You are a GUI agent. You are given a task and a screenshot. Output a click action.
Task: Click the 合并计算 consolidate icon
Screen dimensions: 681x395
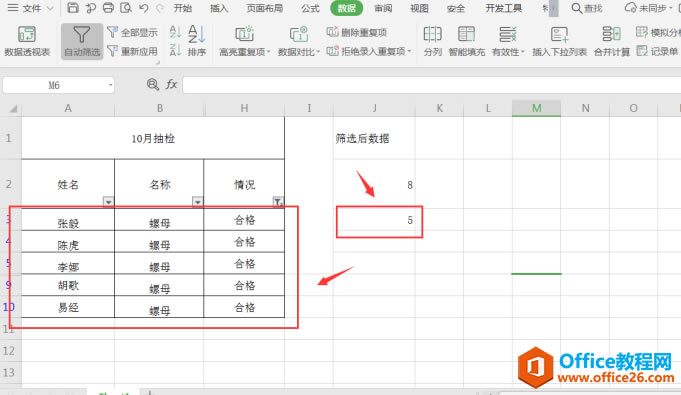(x=612, y=41)
